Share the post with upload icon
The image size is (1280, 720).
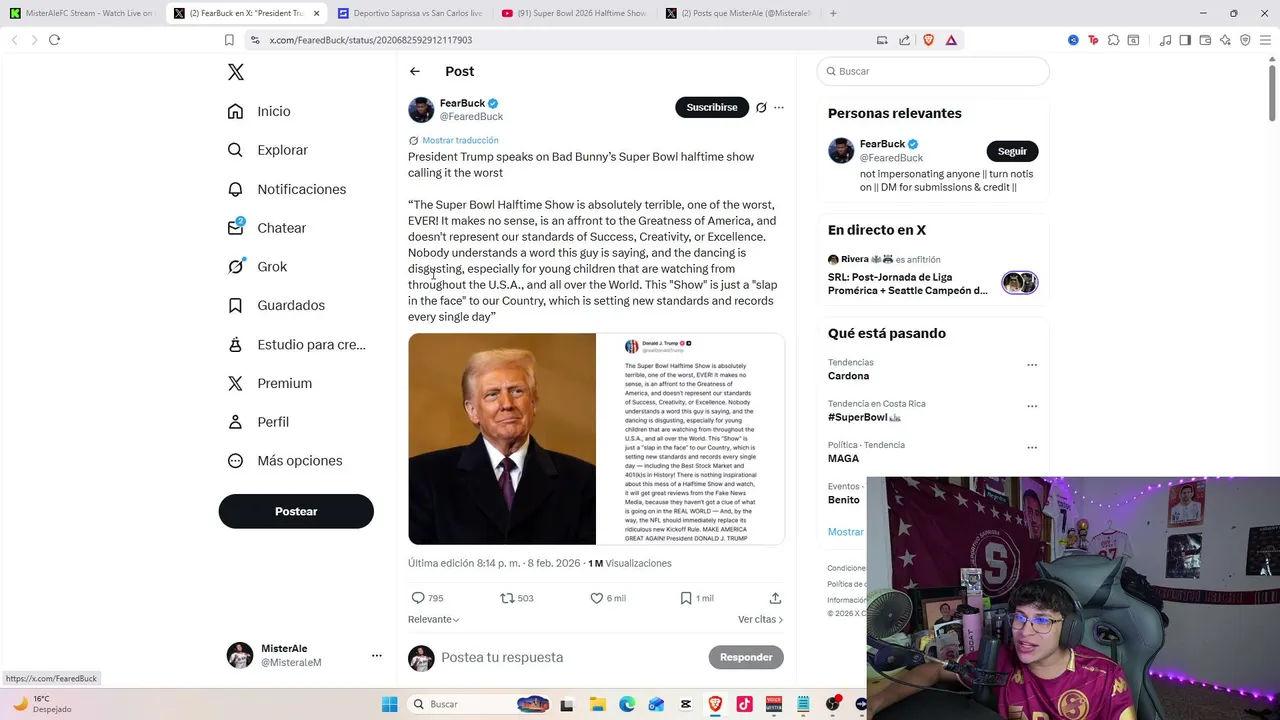click(775, 598)
